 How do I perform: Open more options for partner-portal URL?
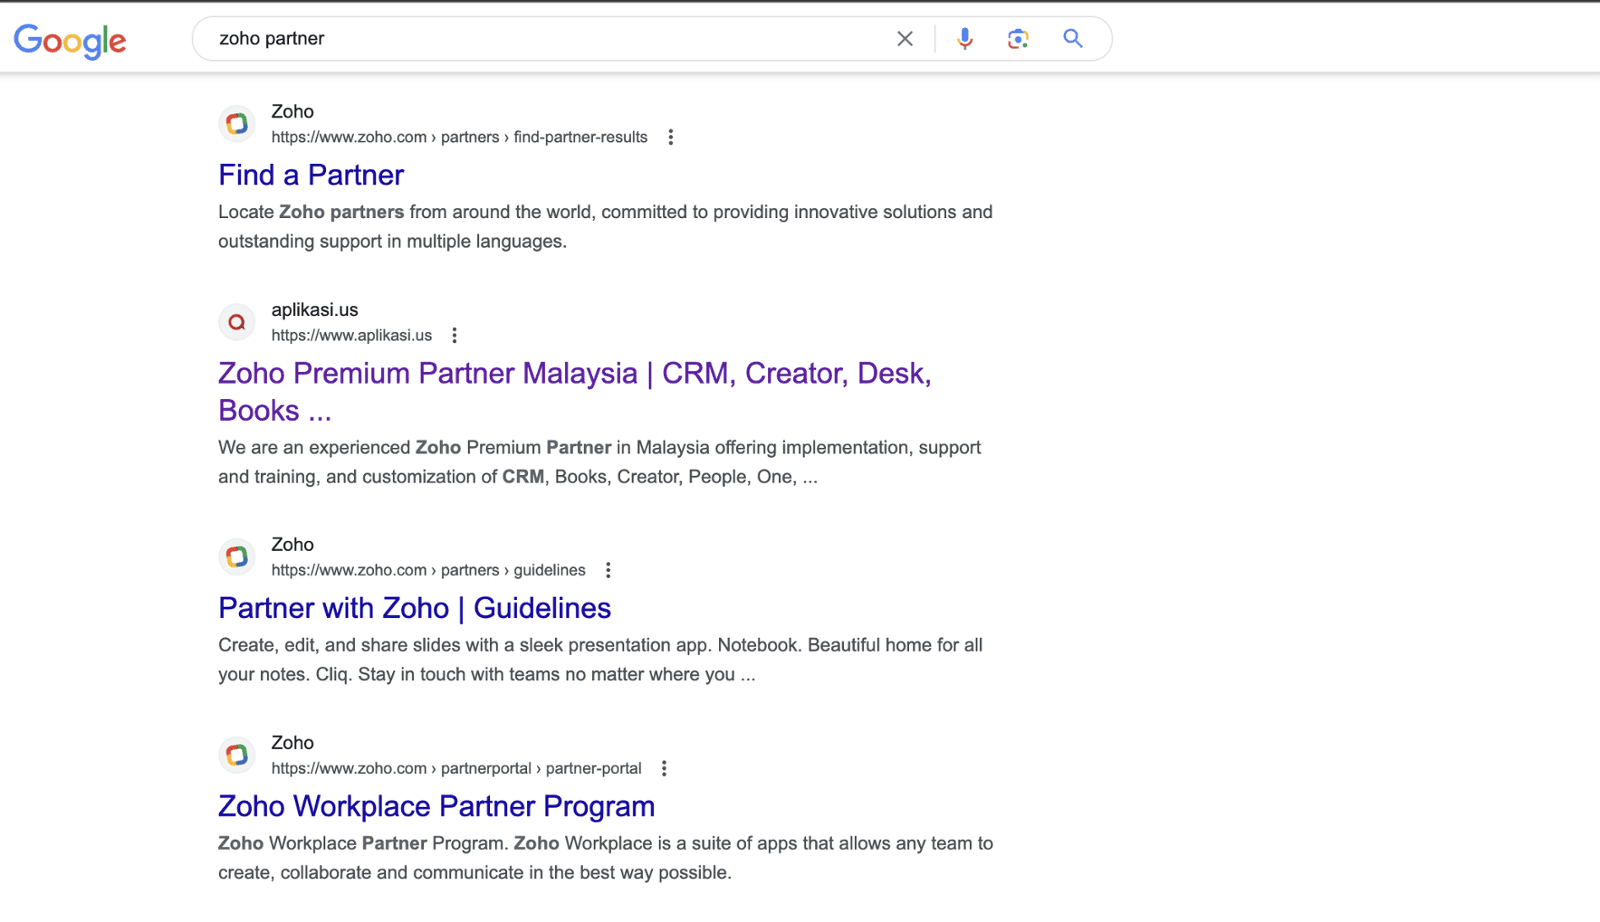(x=664, y=768)
